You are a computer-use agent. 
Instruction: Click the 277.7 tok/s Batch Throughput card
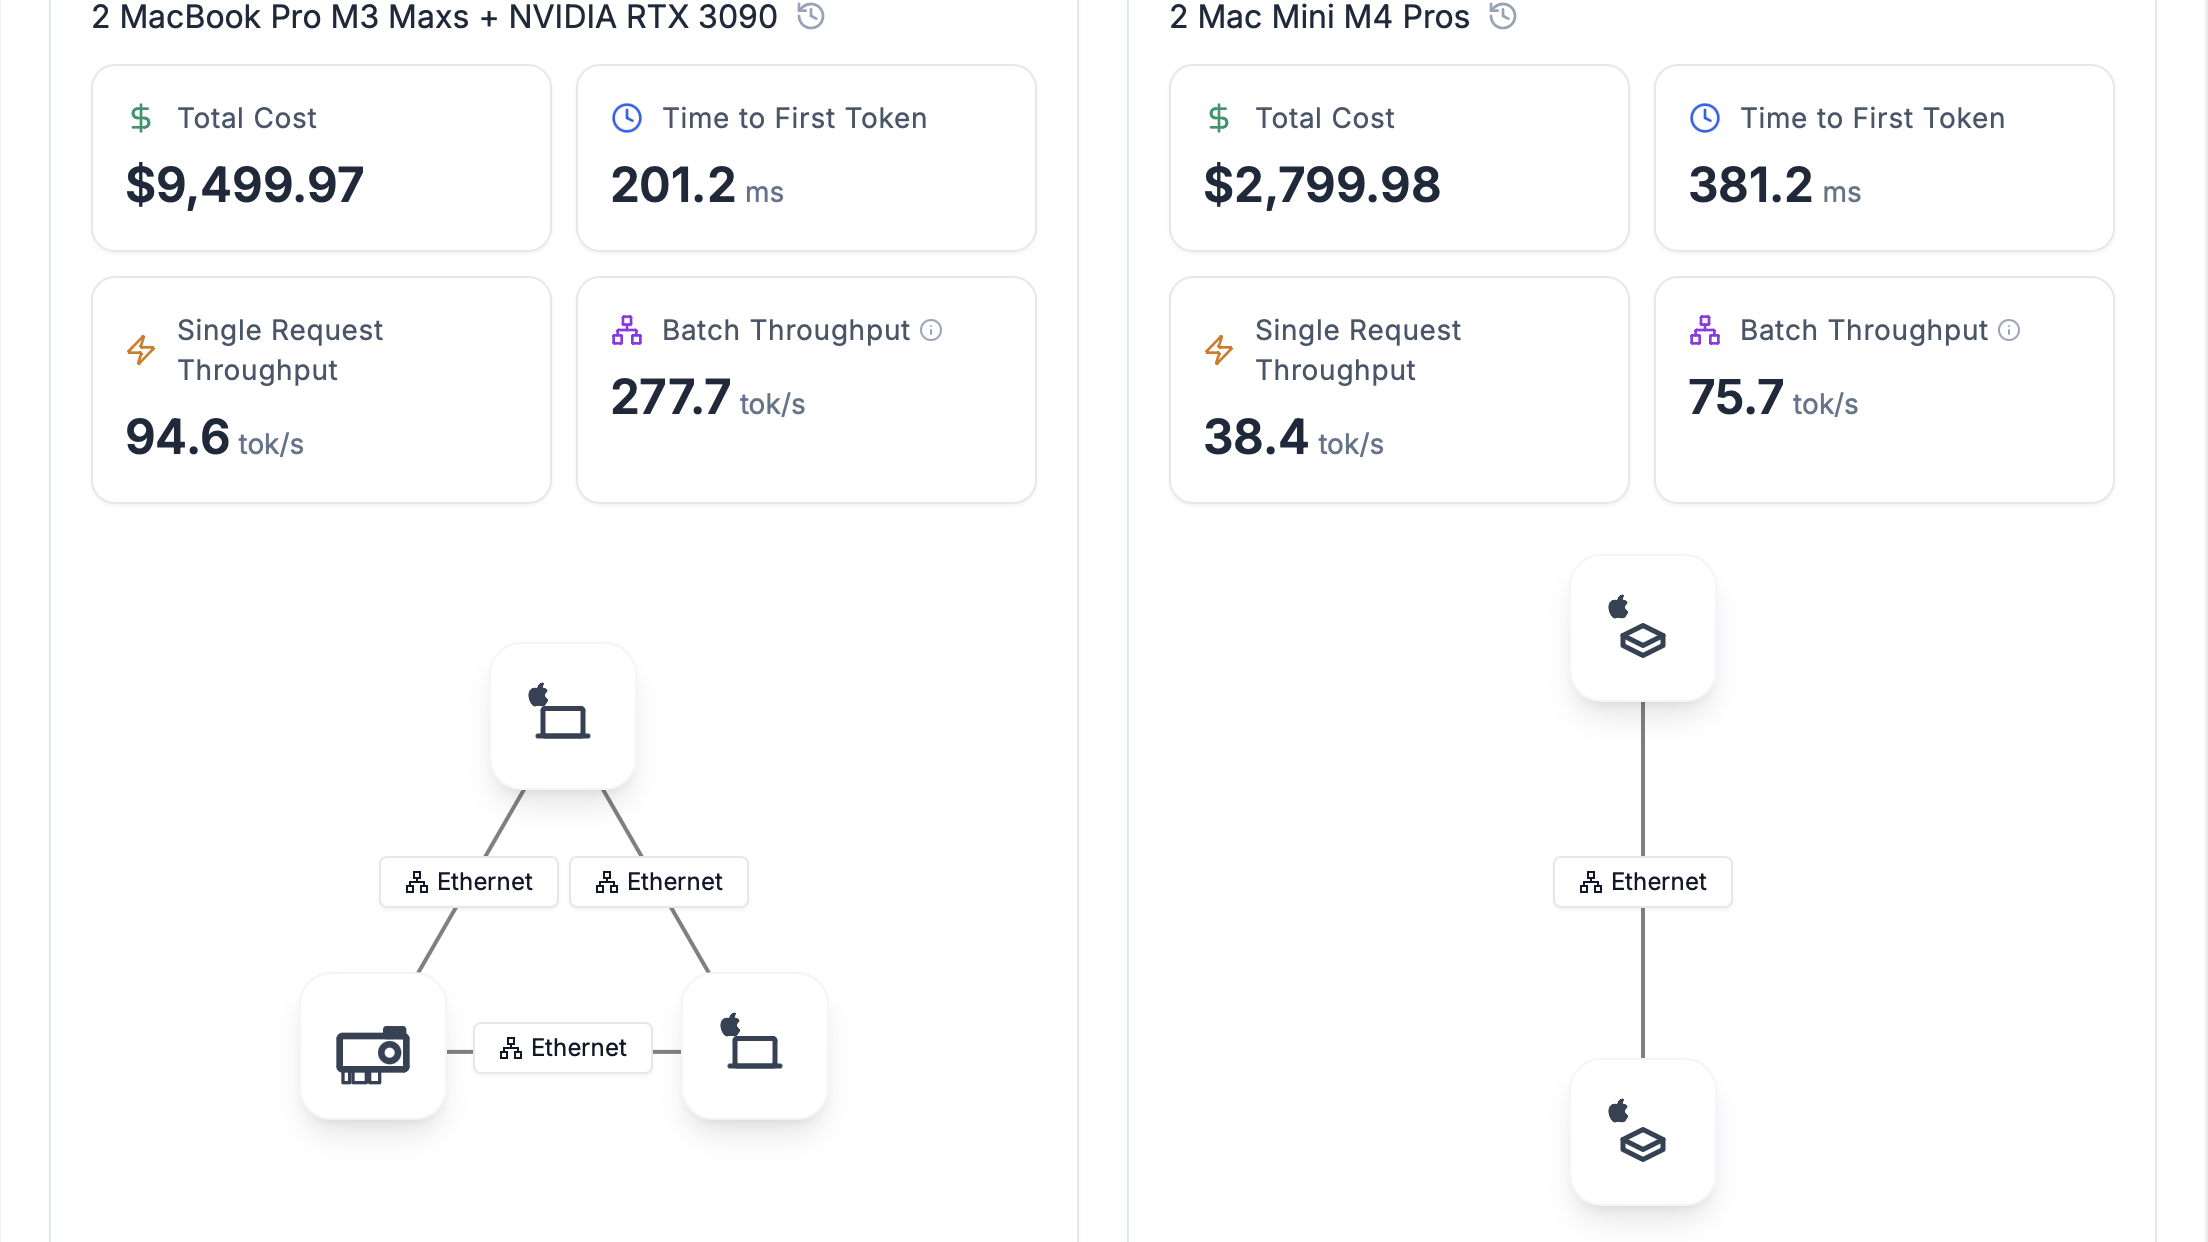[x=806, y=390]
